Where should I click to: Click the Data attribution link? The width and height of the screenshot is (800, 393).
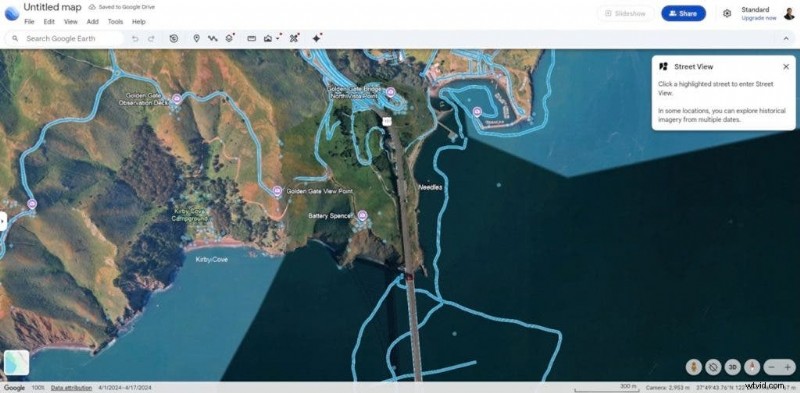click(71, 388)
